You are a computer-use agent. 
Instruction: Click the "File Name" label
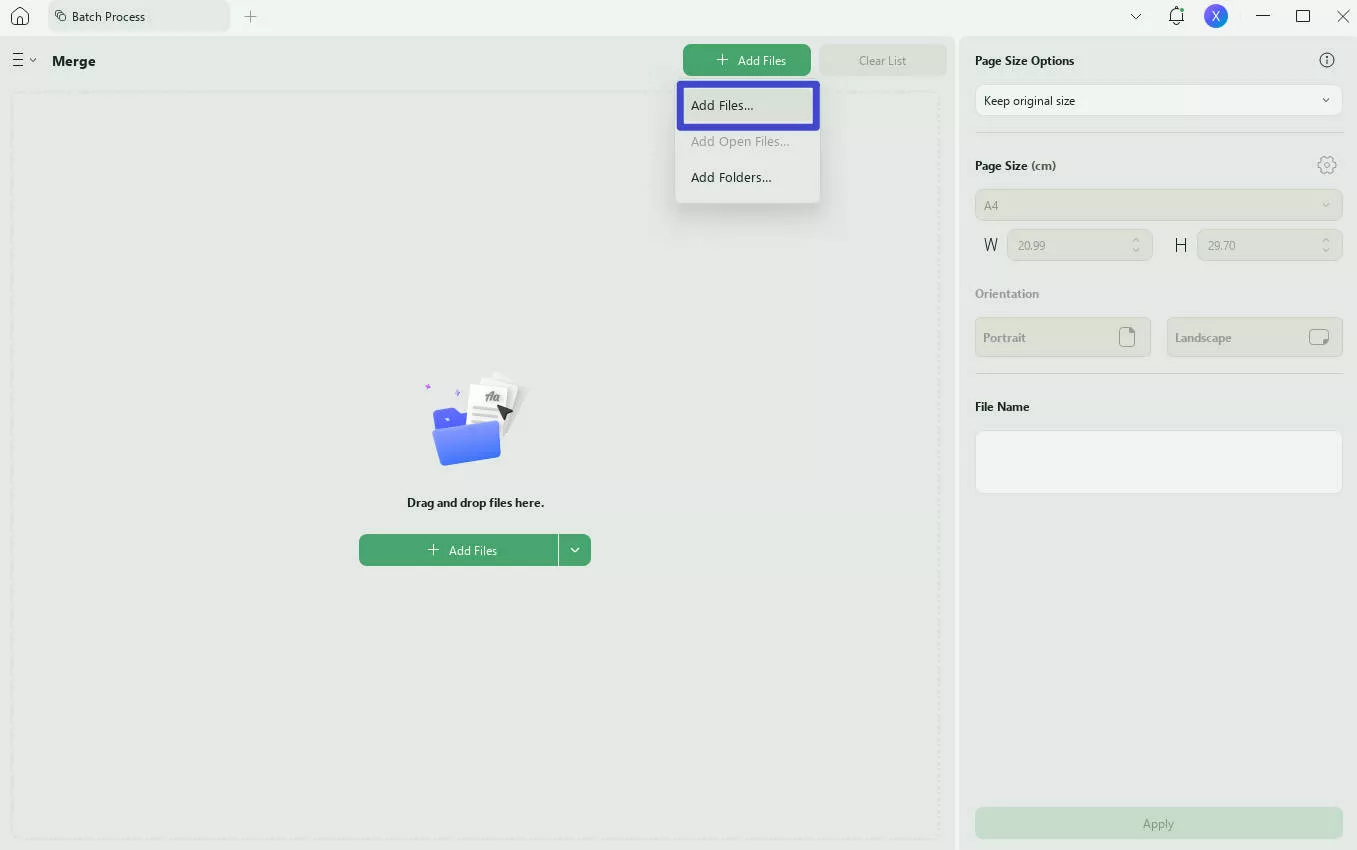(1002, 406)
